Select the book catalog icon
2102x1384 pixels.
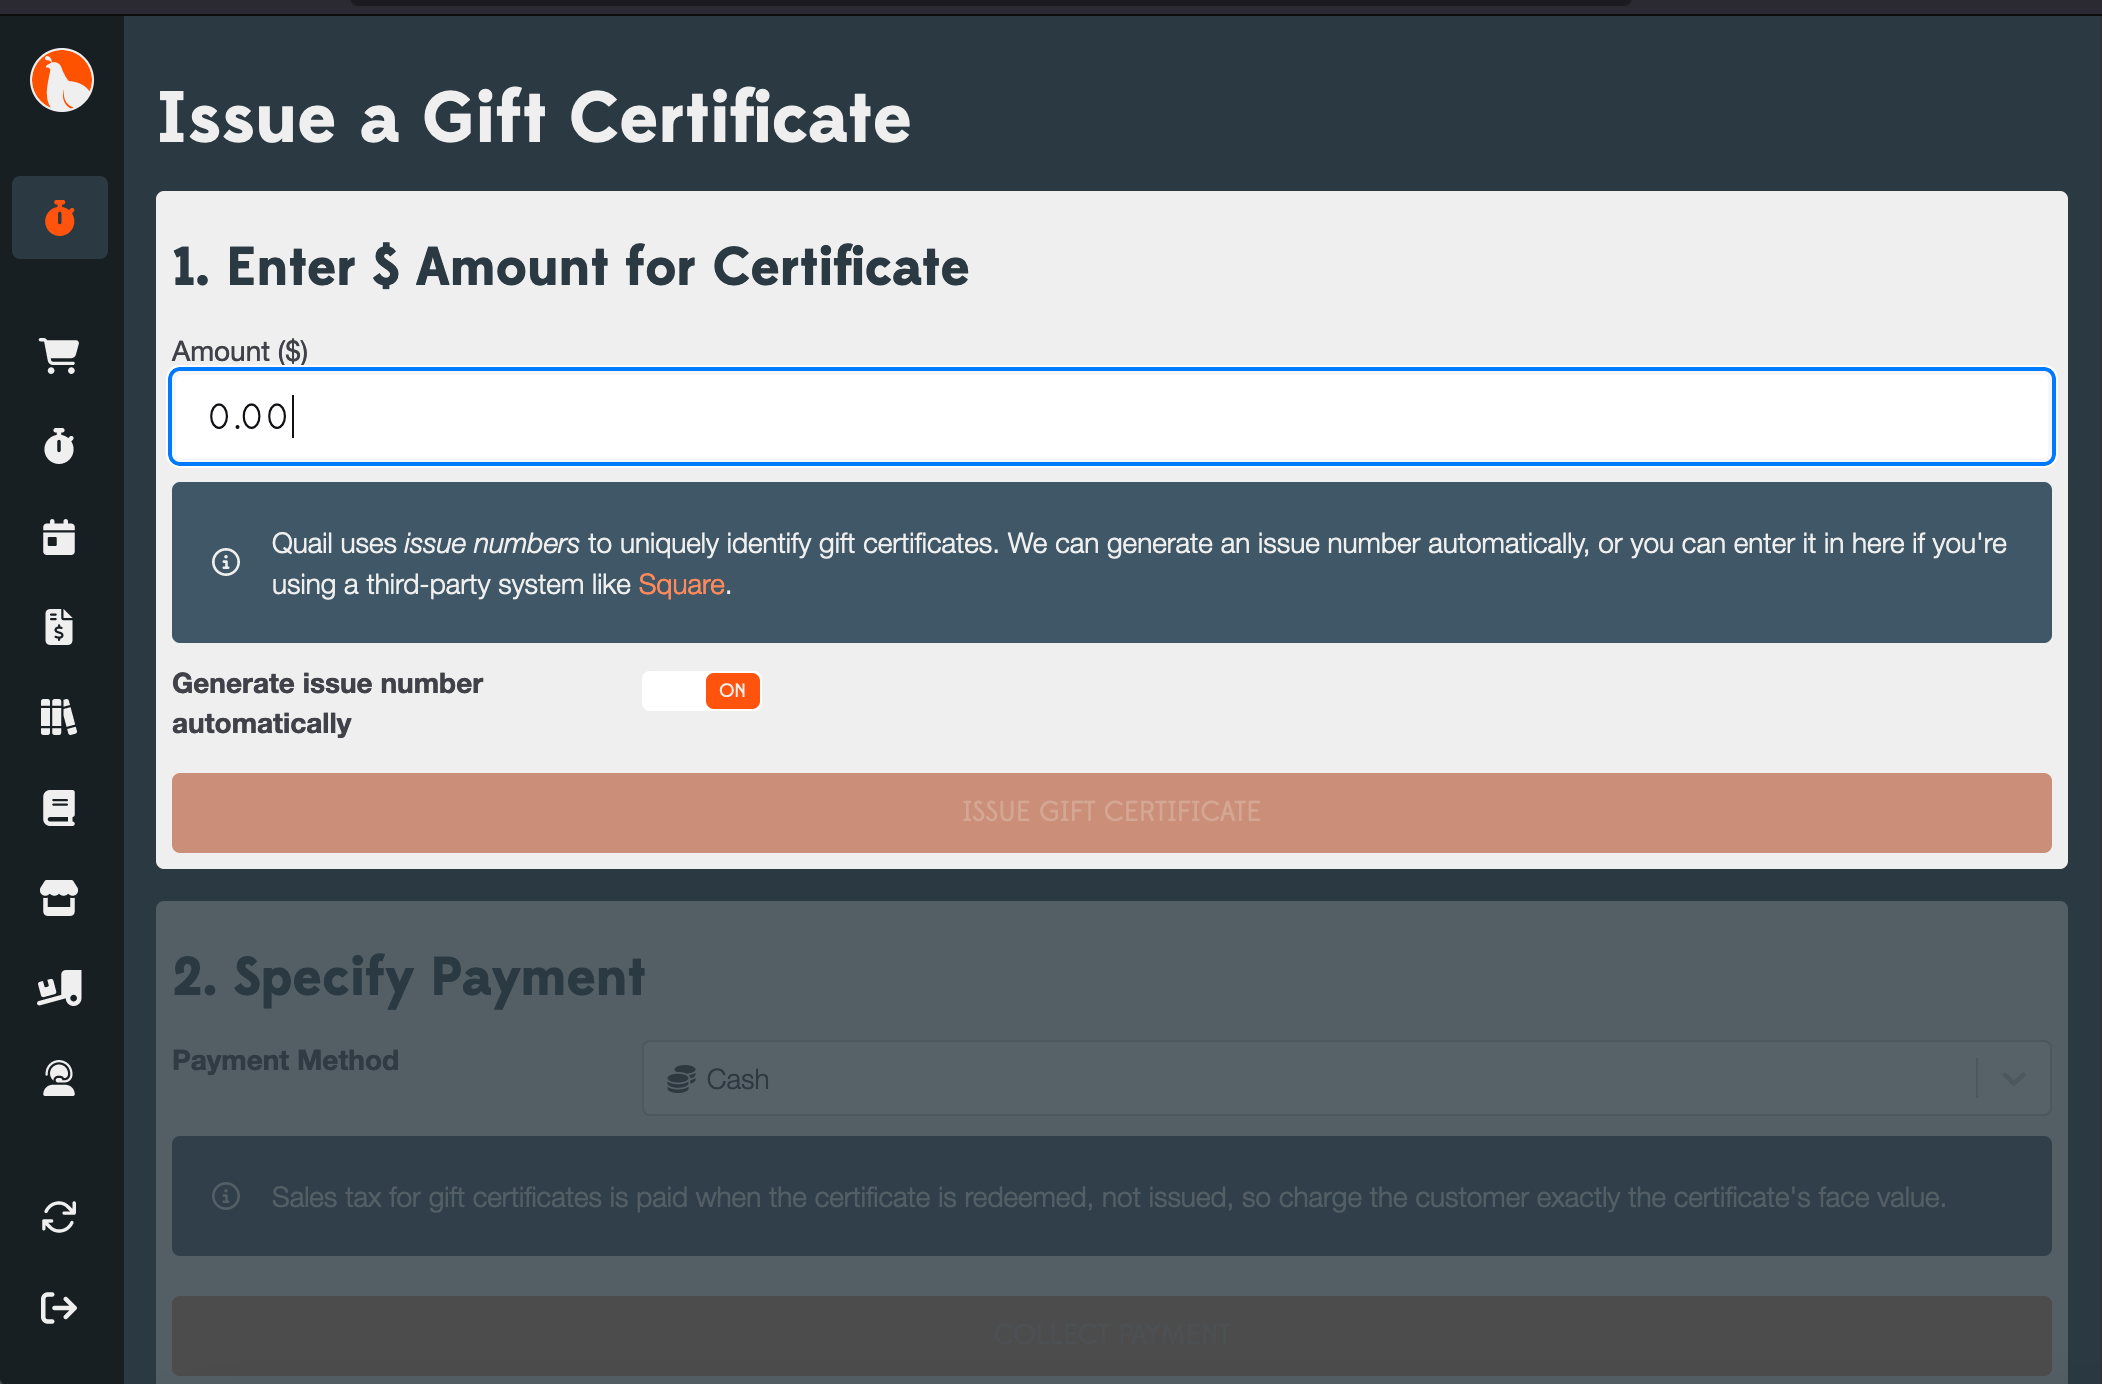(59, 807)
